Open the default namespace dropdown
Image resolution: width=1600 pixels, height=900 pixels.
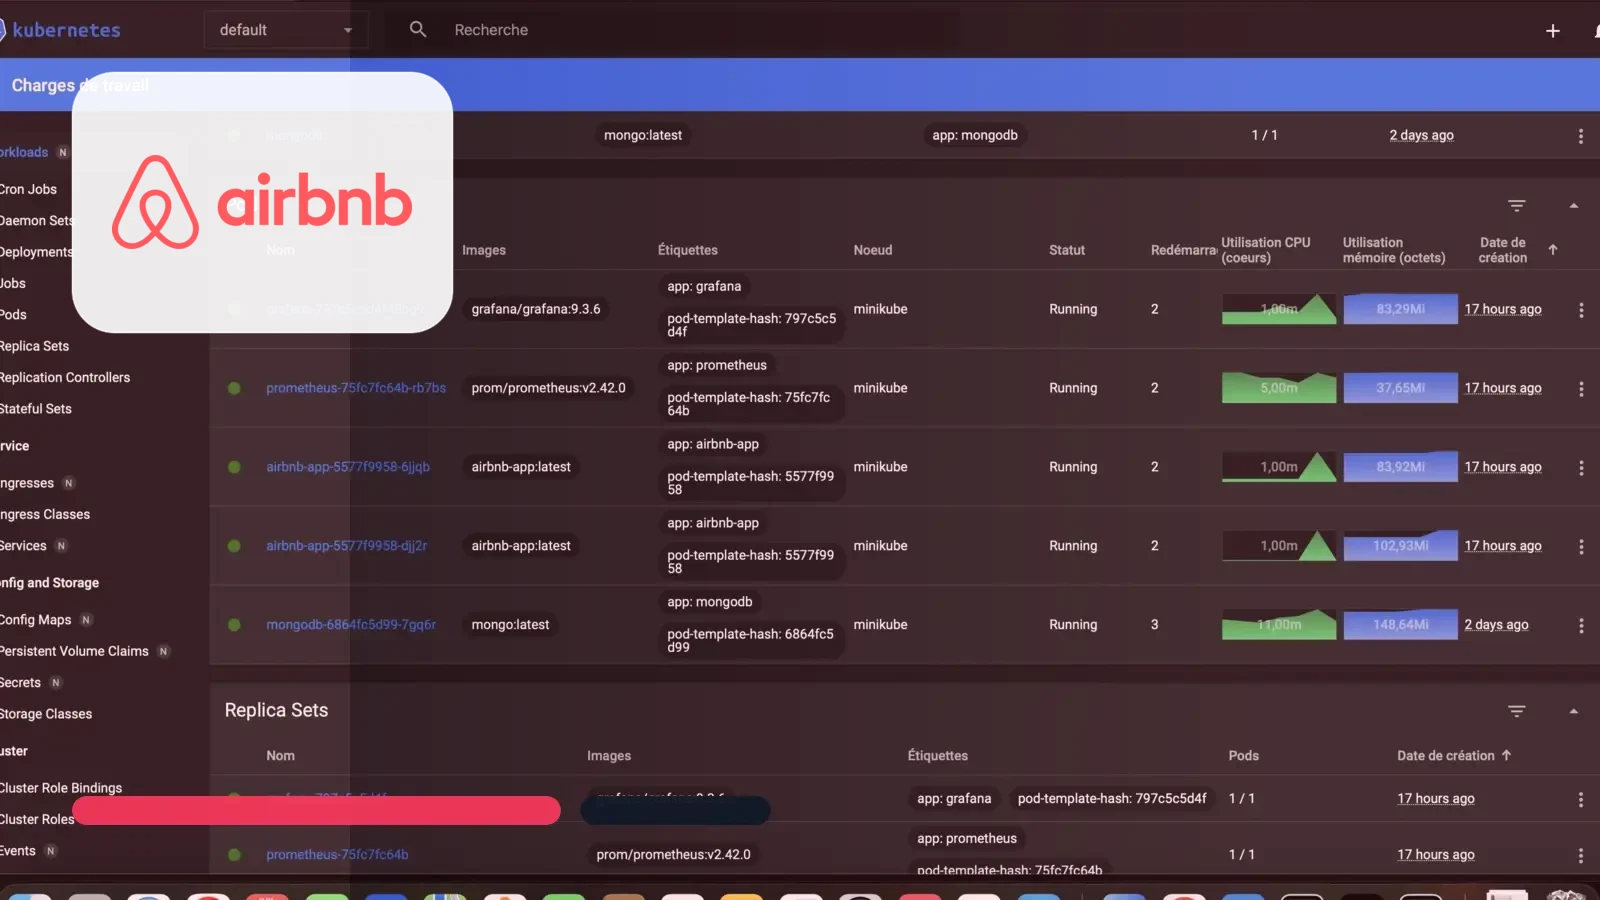[x=286, y=30]
